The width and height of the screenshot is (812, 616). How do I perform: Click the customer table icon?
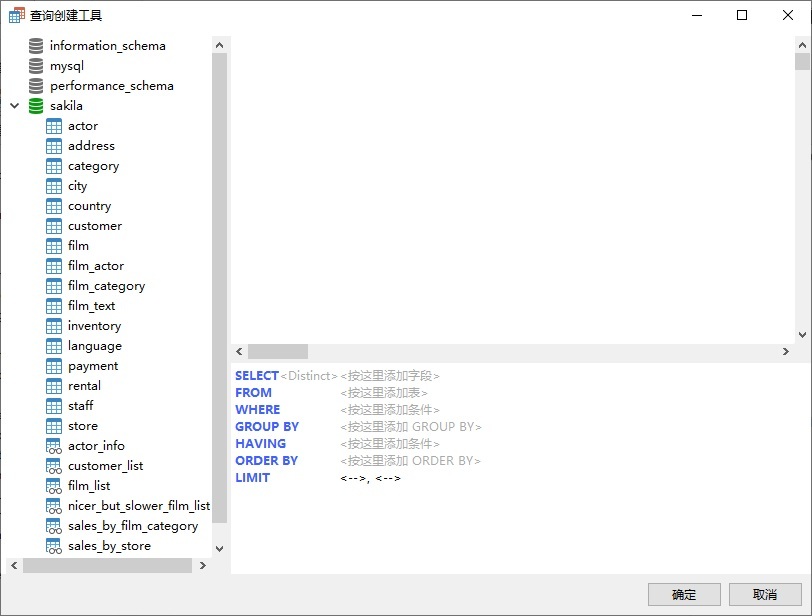tap(54, 226)
